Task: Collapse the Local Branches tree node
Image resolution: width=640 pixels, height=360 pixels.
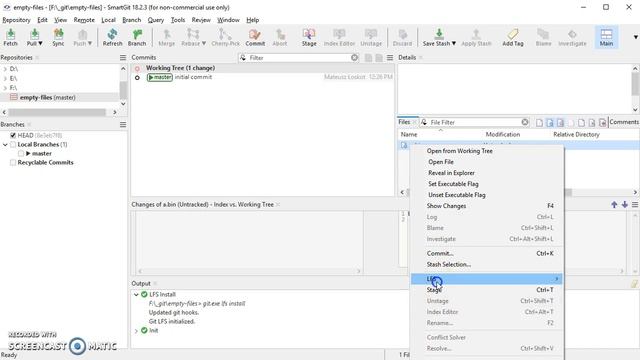Action: [x=5, y=144]
